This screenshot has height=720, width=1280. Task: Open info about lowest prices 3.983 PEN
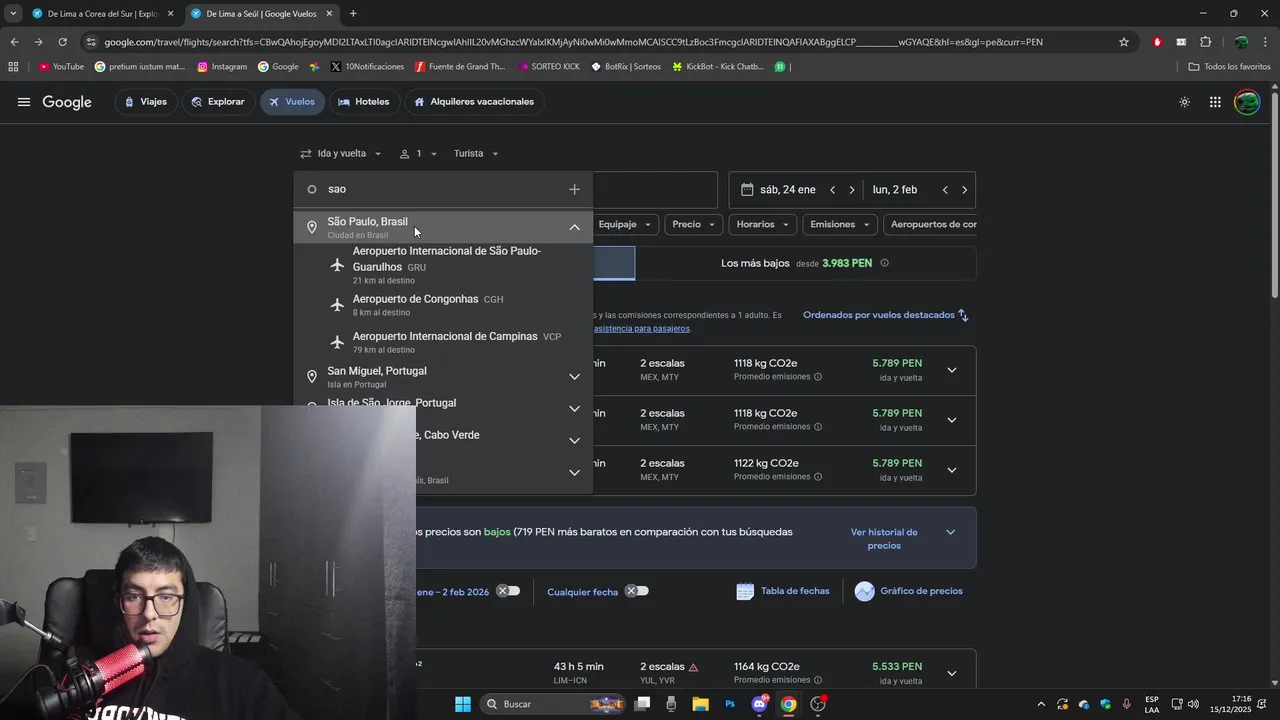coord(884,263)
